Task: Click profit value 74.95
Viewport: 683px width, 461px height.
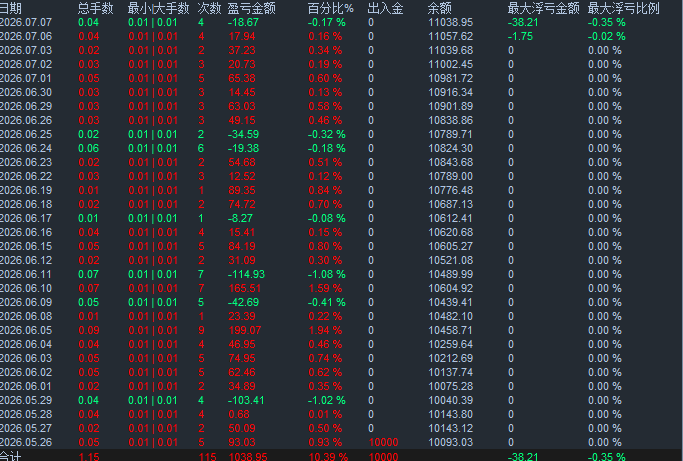Action: tap(242, 358)
